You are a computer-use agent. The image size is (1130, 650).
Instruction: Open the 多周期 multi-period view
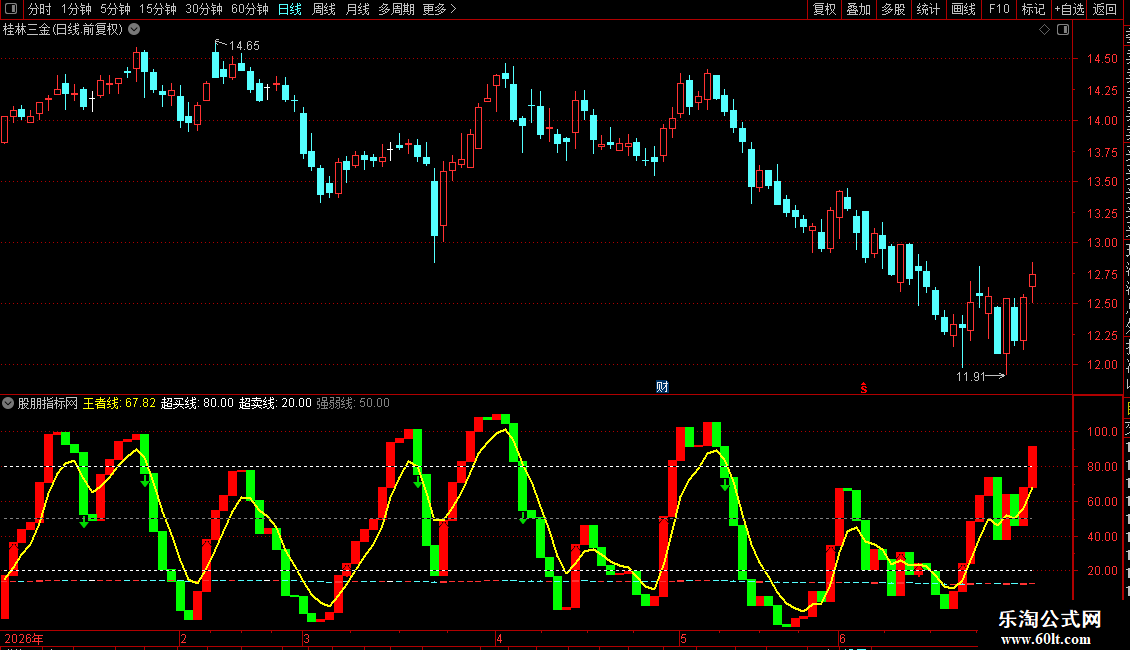(396, 9)
